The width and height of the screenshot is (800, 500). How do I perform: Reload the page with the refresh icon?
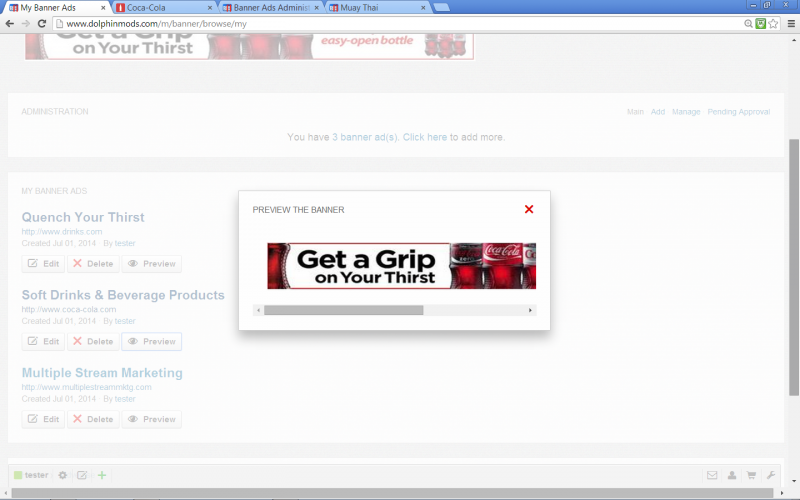click(42, 23)
